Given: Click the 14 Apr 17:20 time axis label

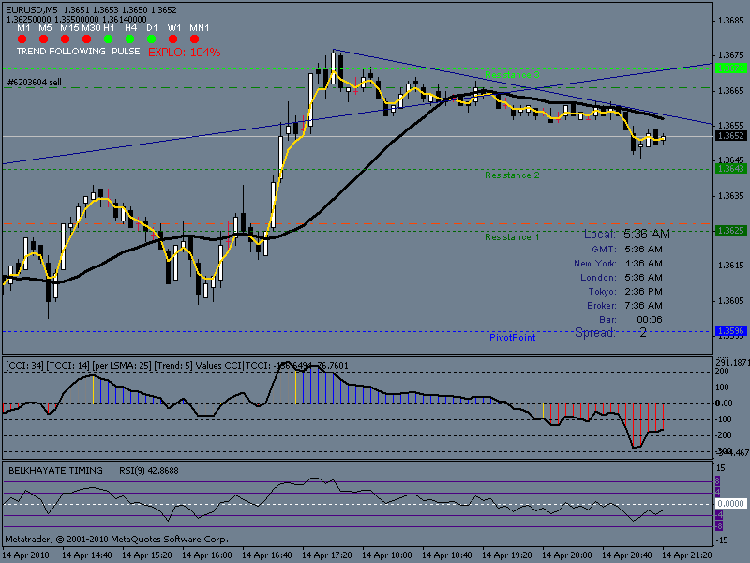Looking at the screenshot, I should [327, 555].
